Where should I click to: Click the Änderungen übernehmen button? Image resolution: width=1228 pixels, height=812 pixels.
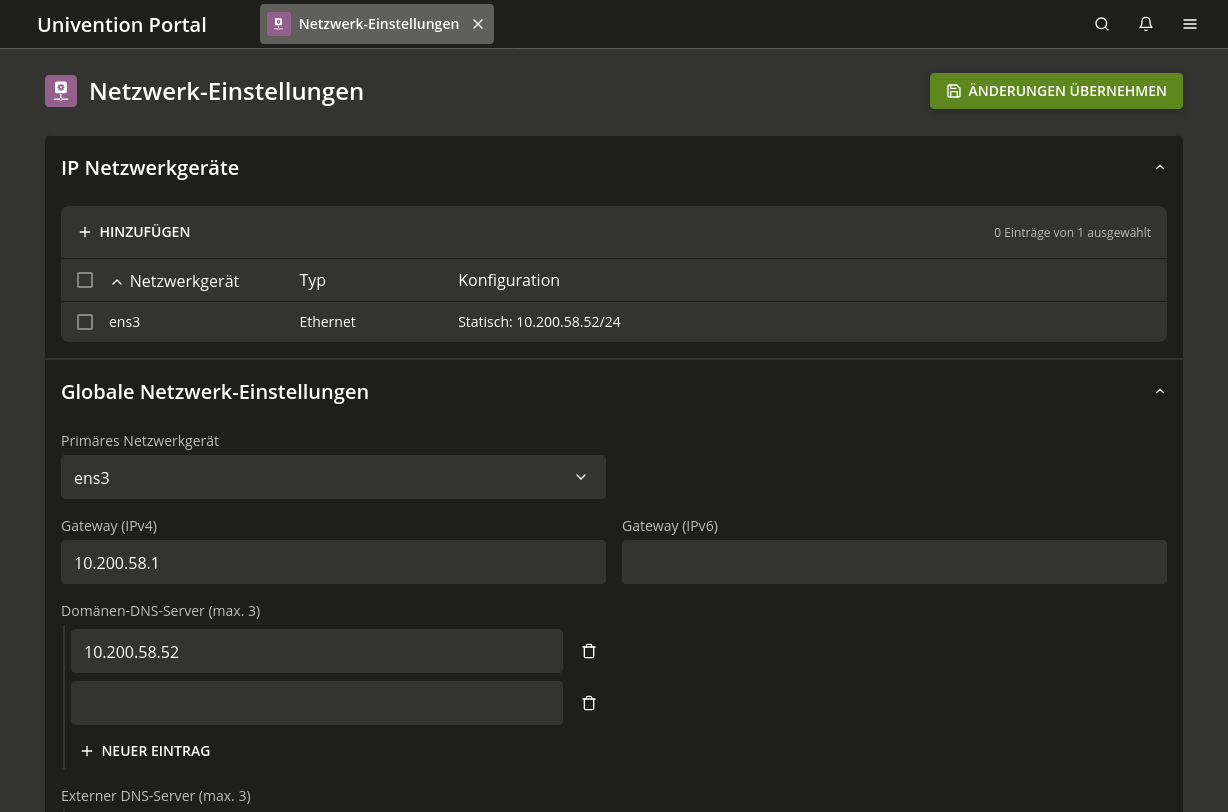pyautogui.click(x=1056, y=90)
